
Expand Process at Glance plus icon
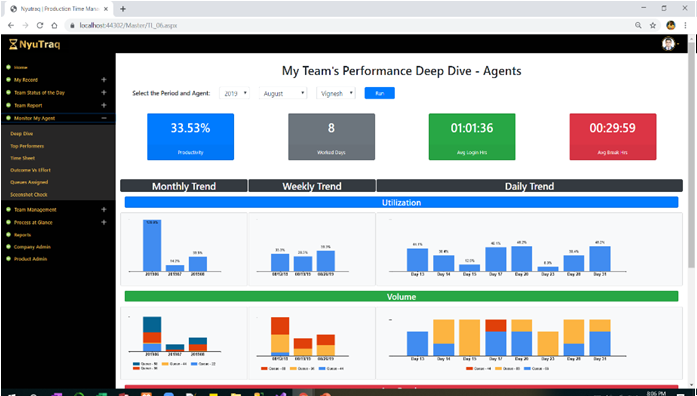point(104,222)
